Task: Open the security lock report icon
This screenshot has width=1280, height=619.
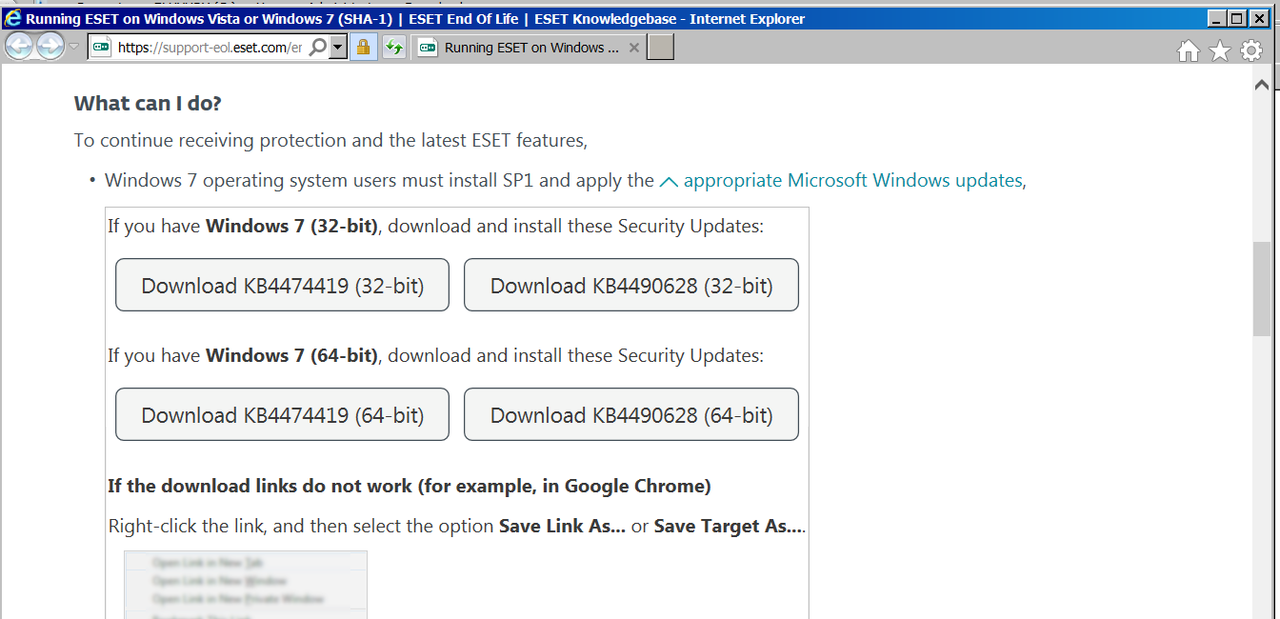Action: (363, 47)
